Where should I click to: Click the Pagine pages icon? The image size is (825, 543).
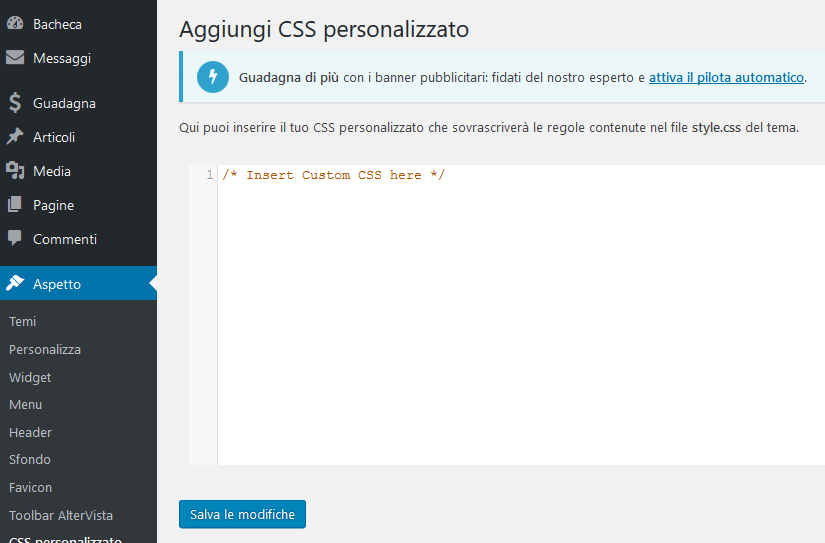[15, 205]
